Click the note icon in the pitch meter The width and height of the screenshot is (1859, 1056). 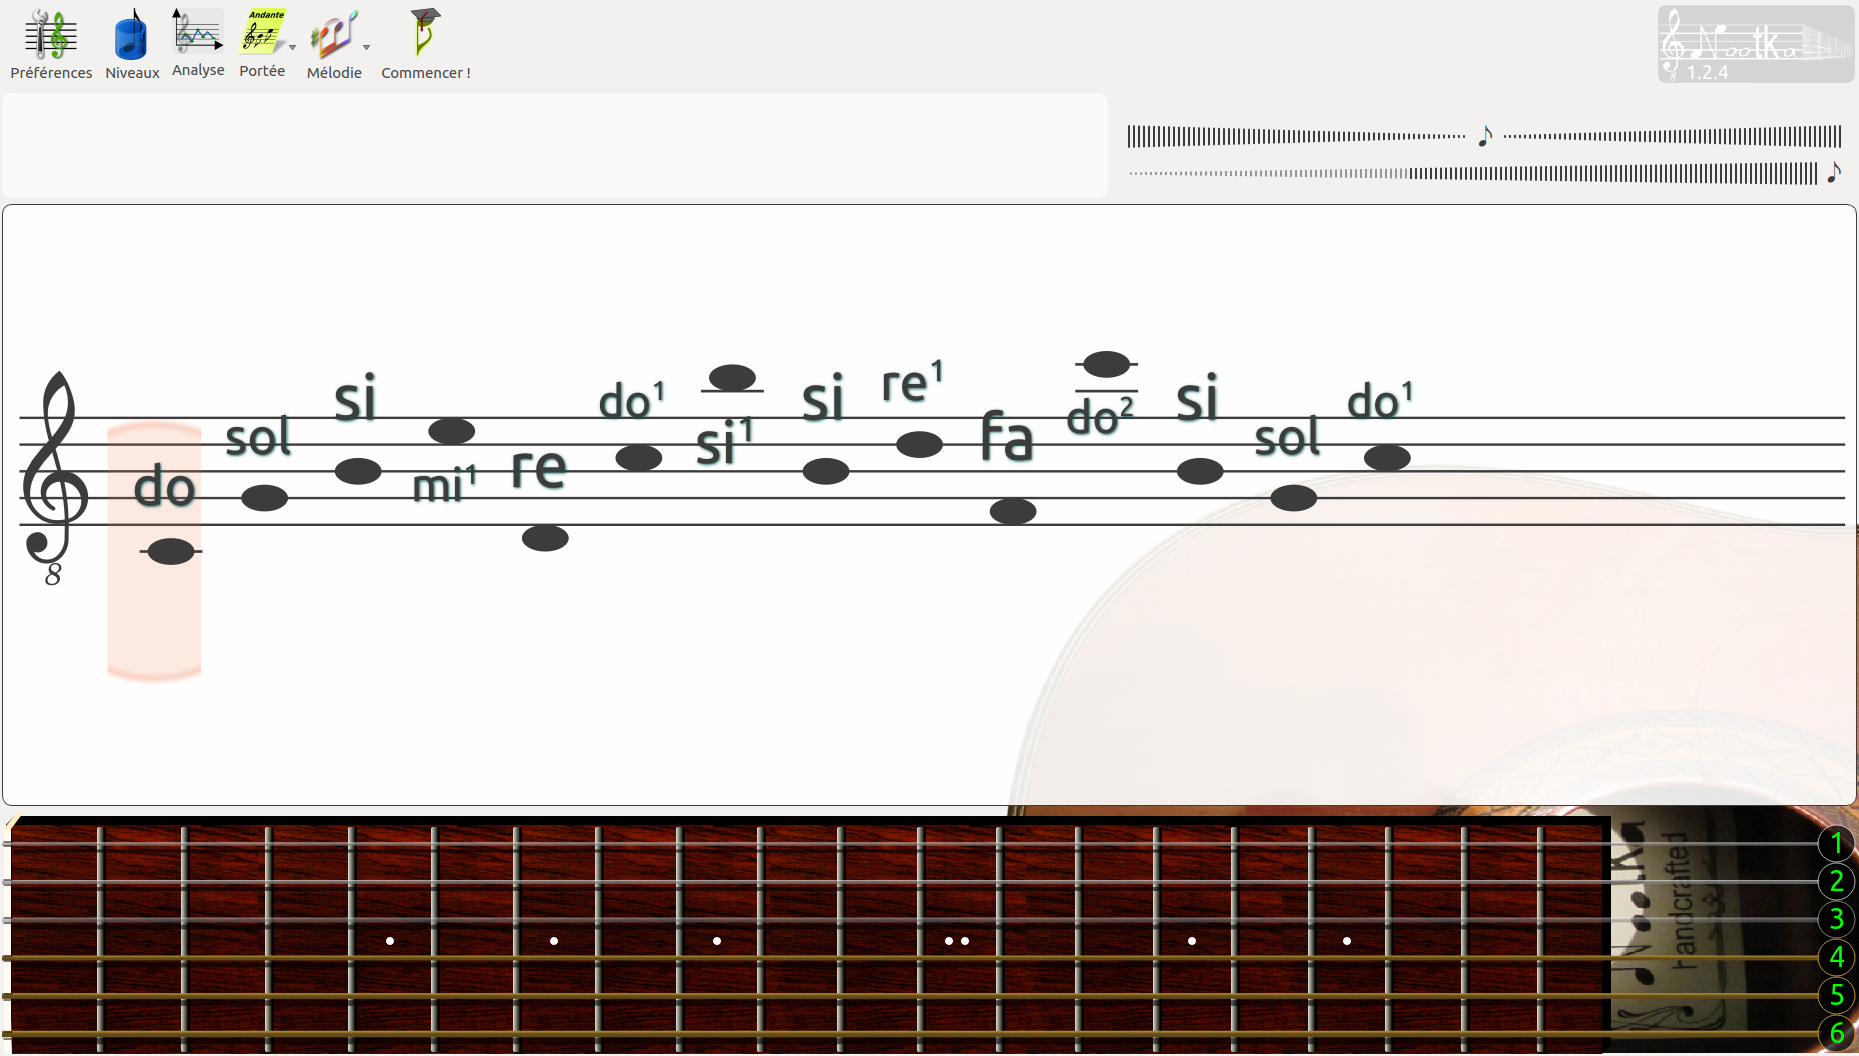(1485, 136)
